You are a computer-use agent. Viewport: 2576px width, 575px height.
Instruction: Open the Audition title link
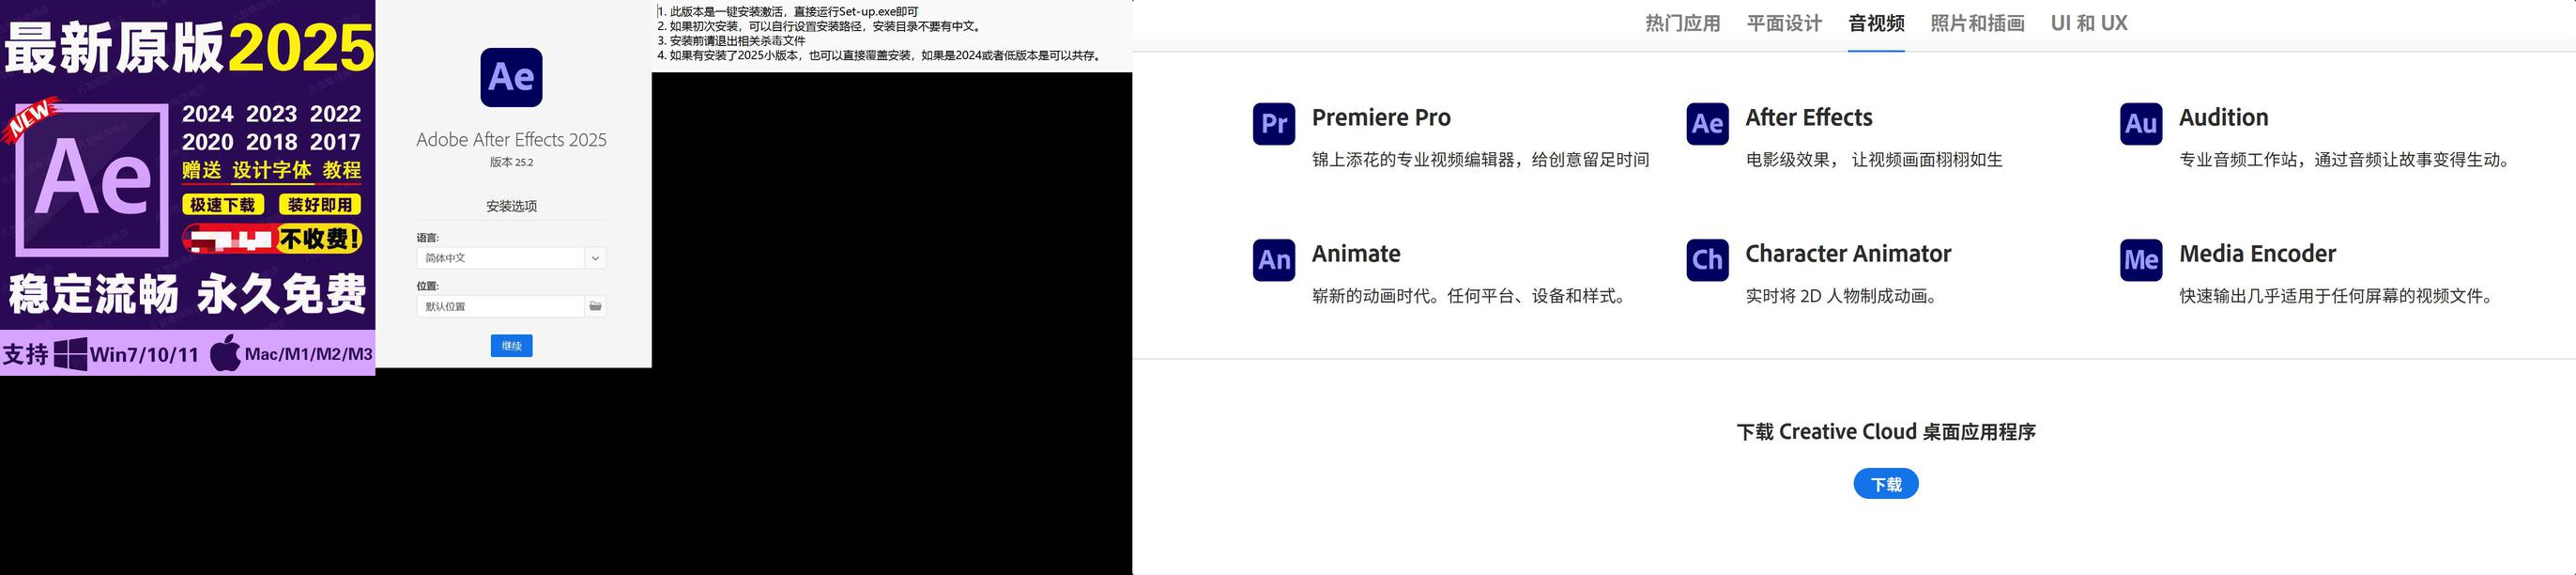(2223, 117)
